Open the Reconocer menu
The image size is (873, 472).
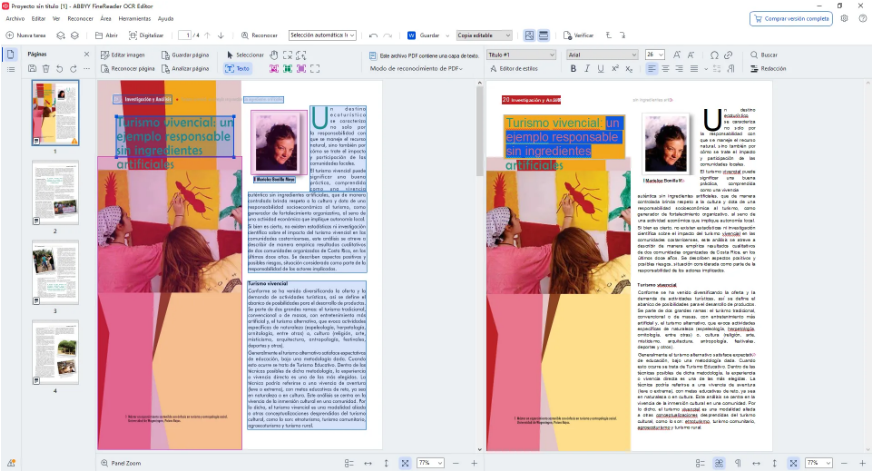click(x=79, y=18)
